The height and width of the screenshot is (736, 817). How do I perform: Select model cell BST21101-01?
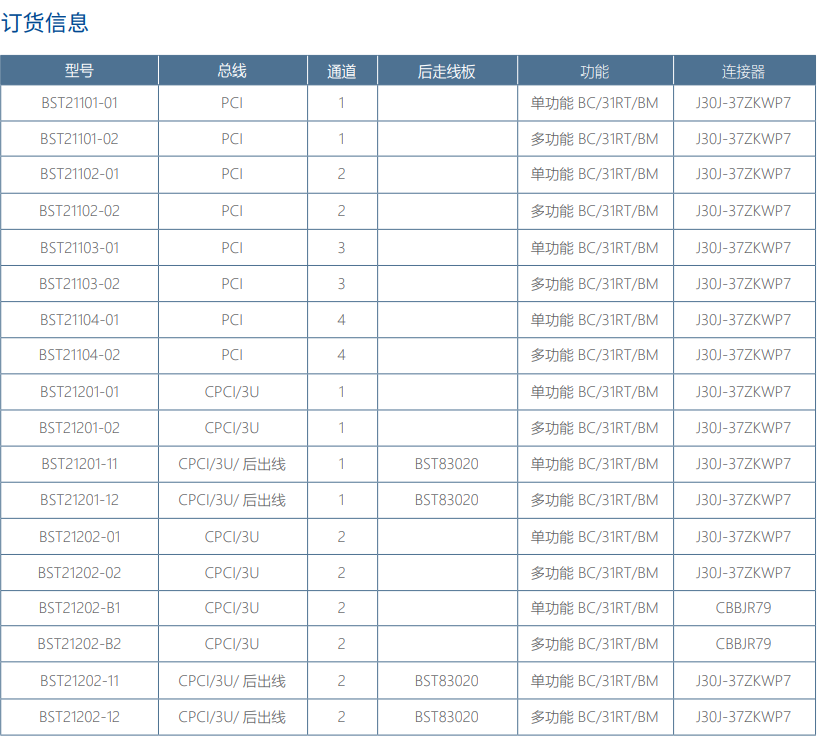[79, 103]
